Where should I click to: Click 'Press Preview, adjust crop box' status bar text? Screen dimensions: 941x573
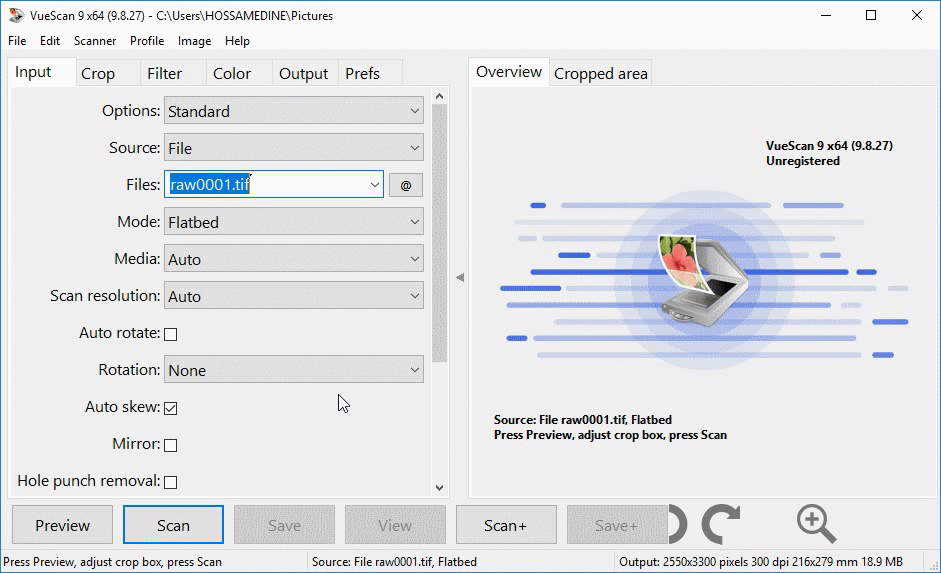click(x=112, y=562)
